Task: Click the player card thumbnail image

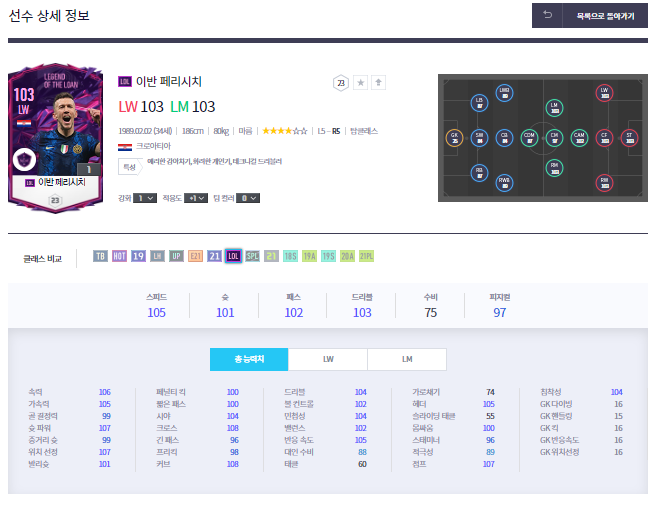Action: point(55,138)
